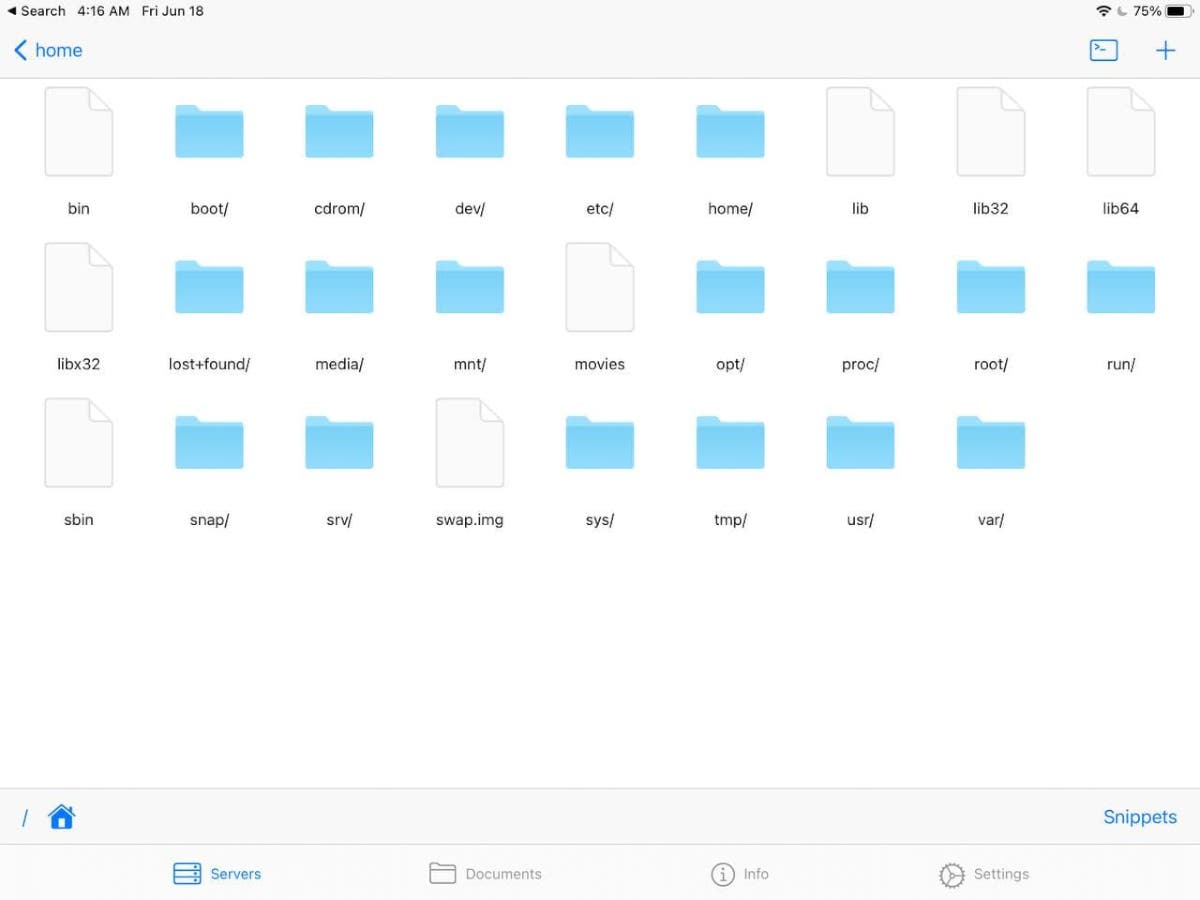Open the mnt/ folder icon
This screenshot has height=900, width=1200.
(x=470, y=287)
